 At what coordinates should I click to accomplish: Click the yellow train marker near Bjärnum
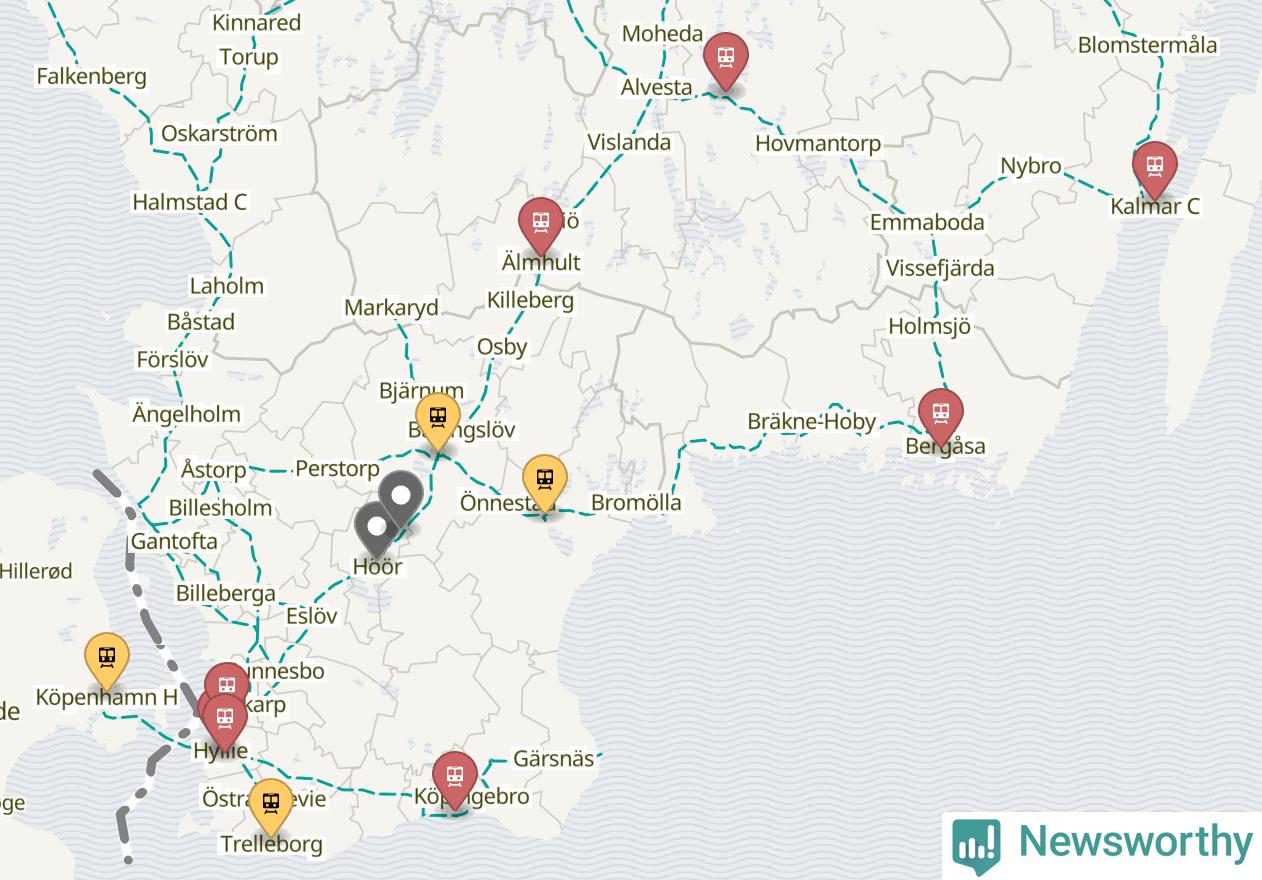(437, 420)
